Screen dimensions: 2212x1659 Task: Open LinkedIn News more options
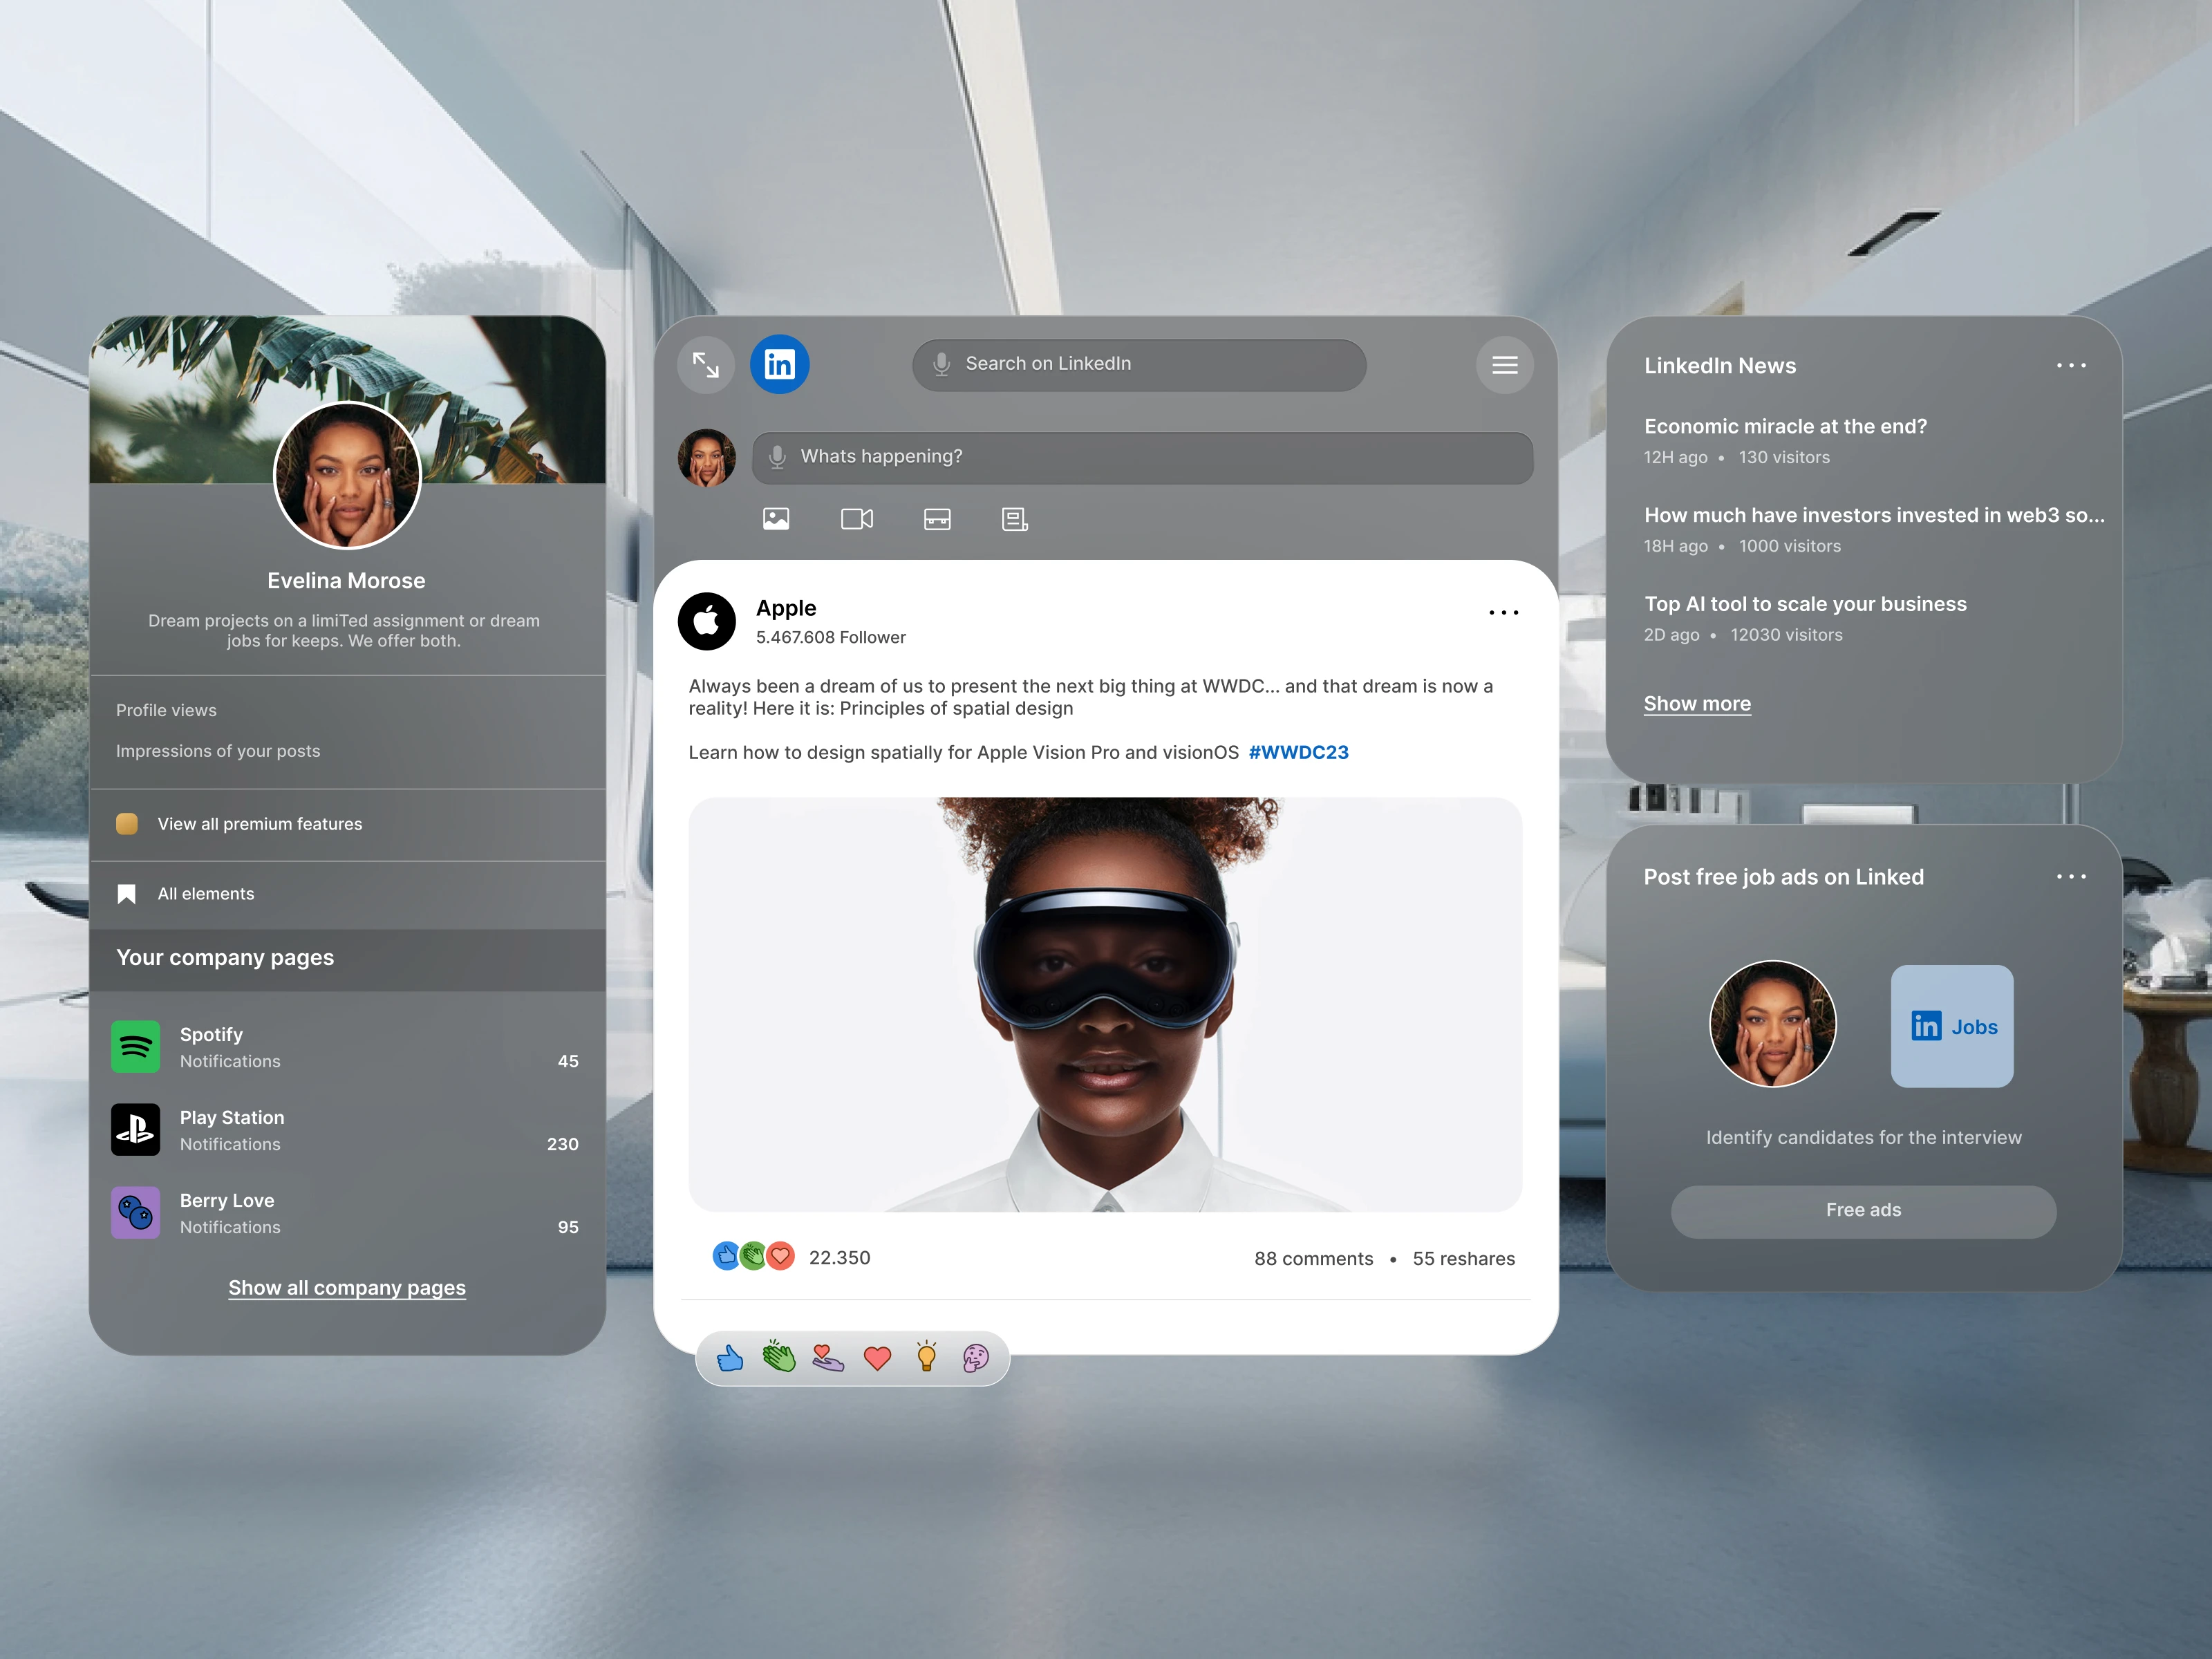[2070, 366]
